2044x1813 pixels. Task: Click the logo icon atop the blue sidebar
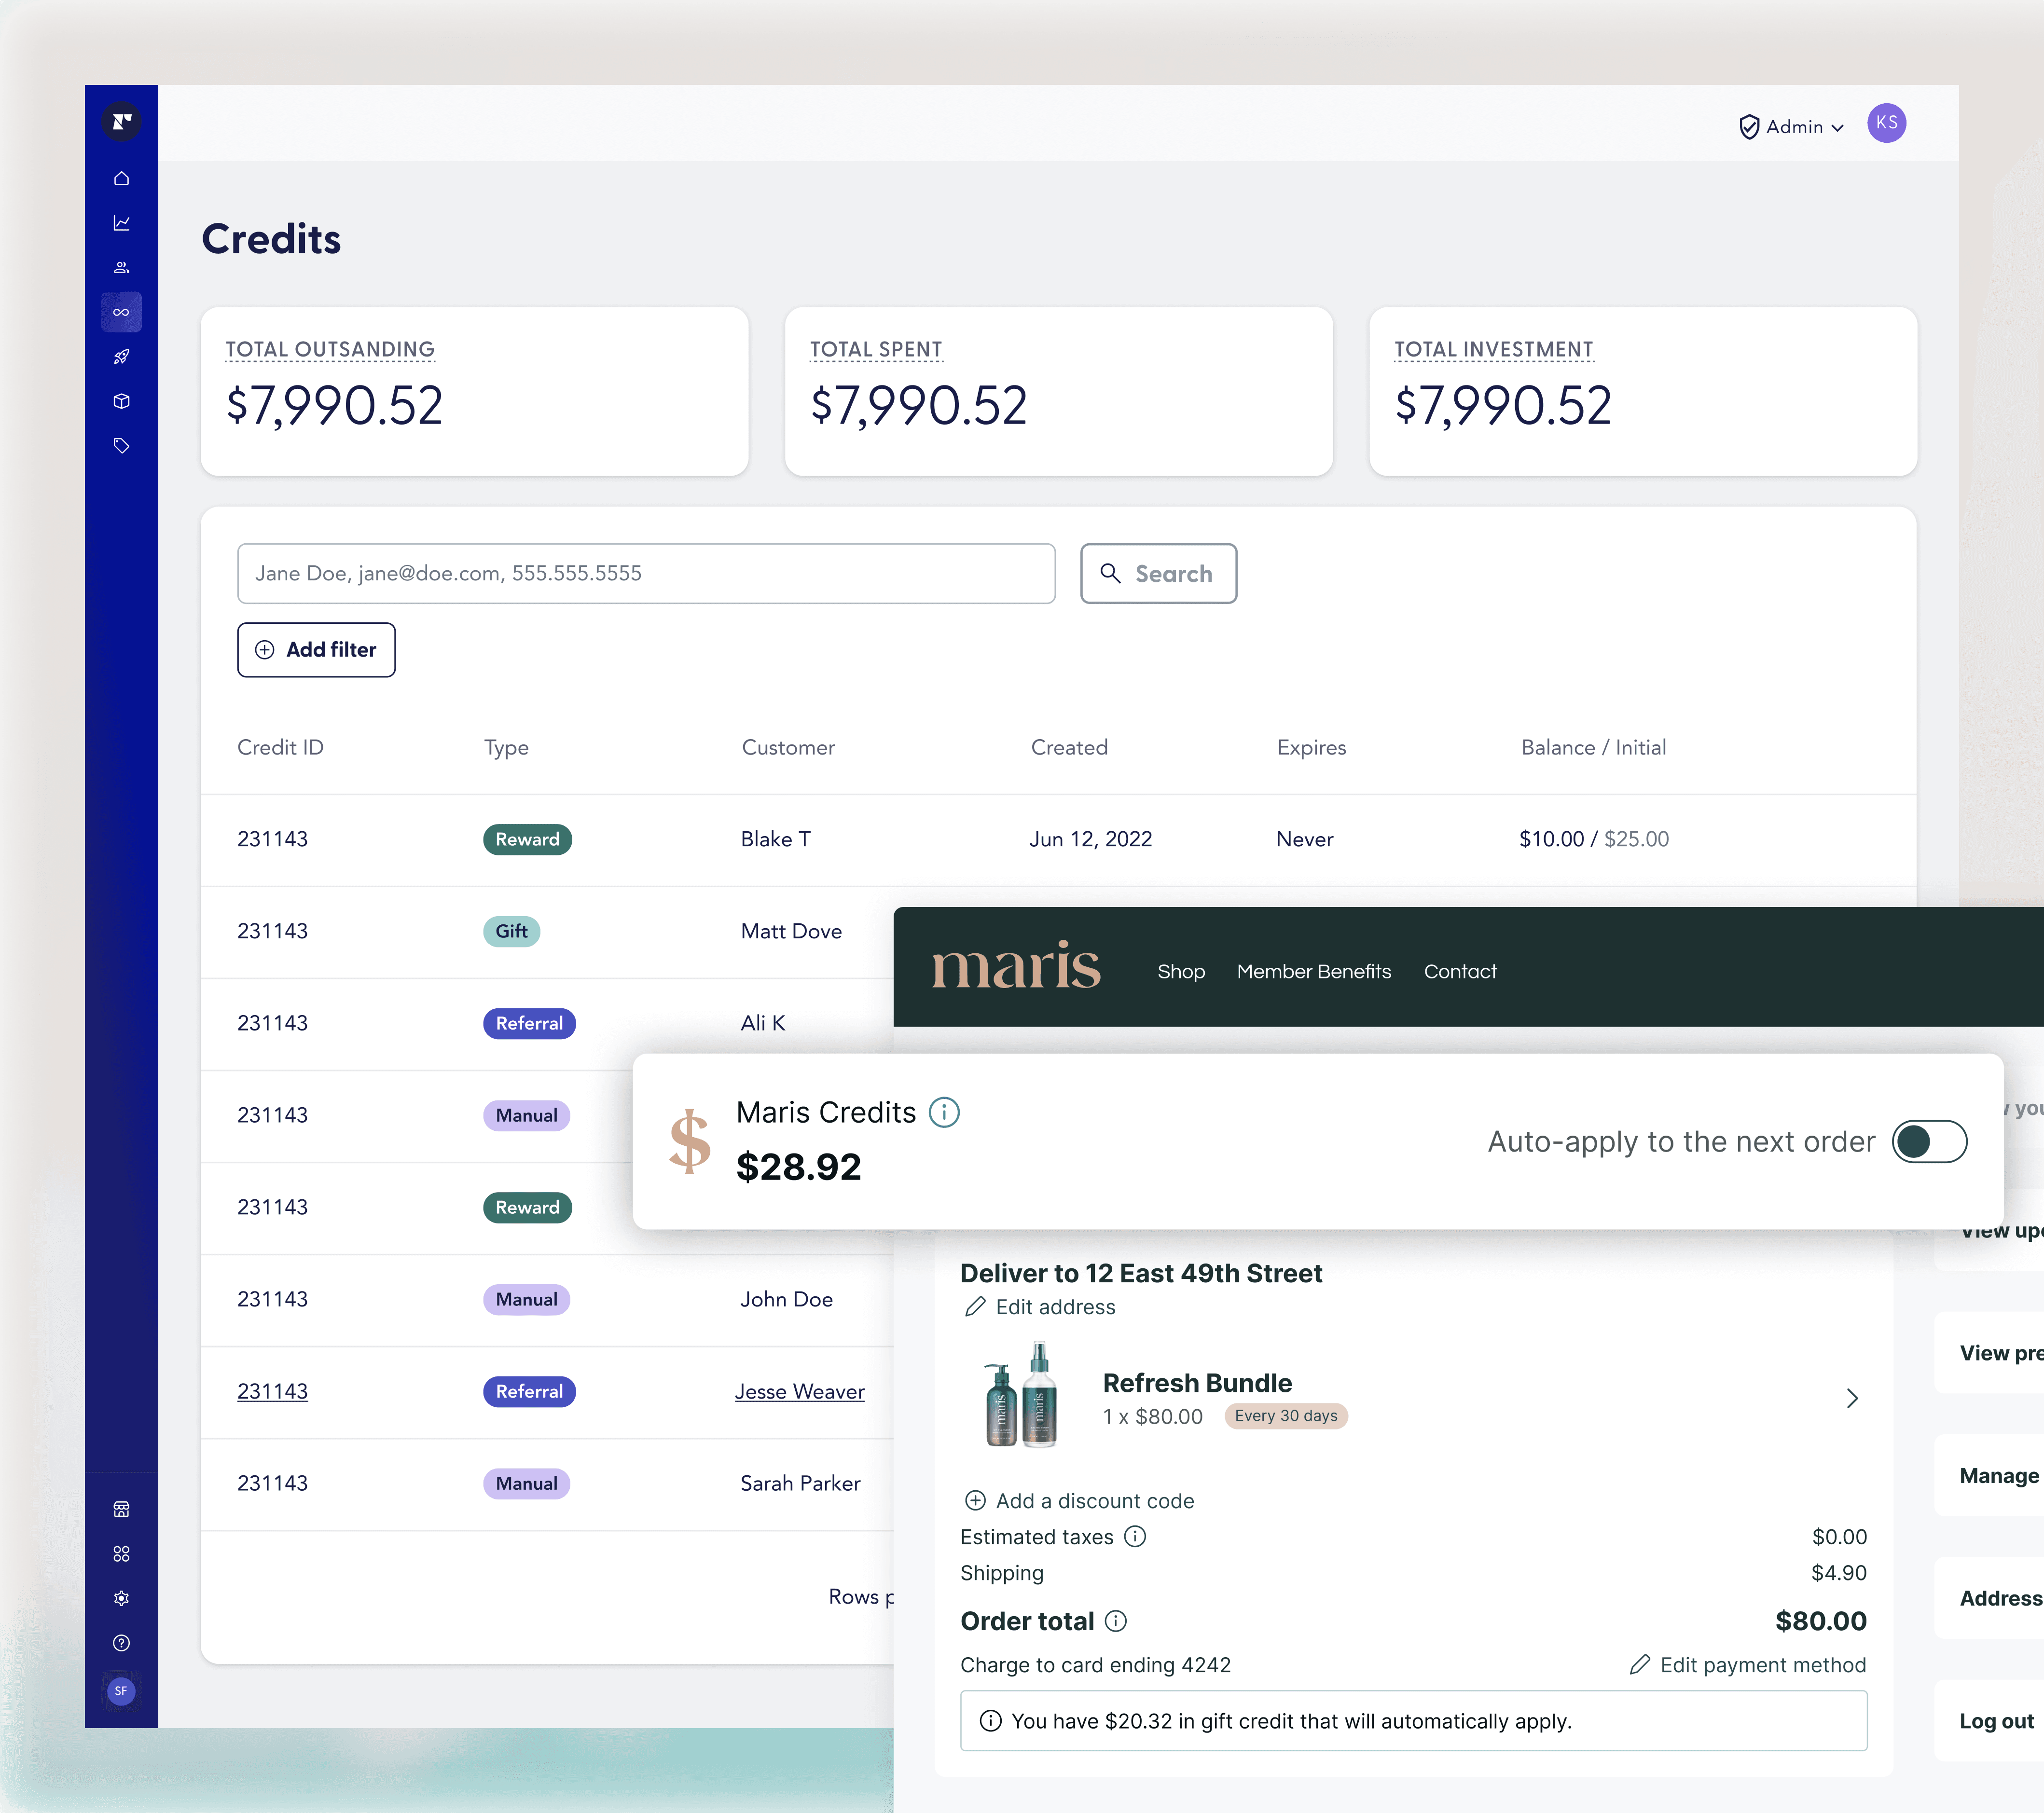(x=121, y=122)
